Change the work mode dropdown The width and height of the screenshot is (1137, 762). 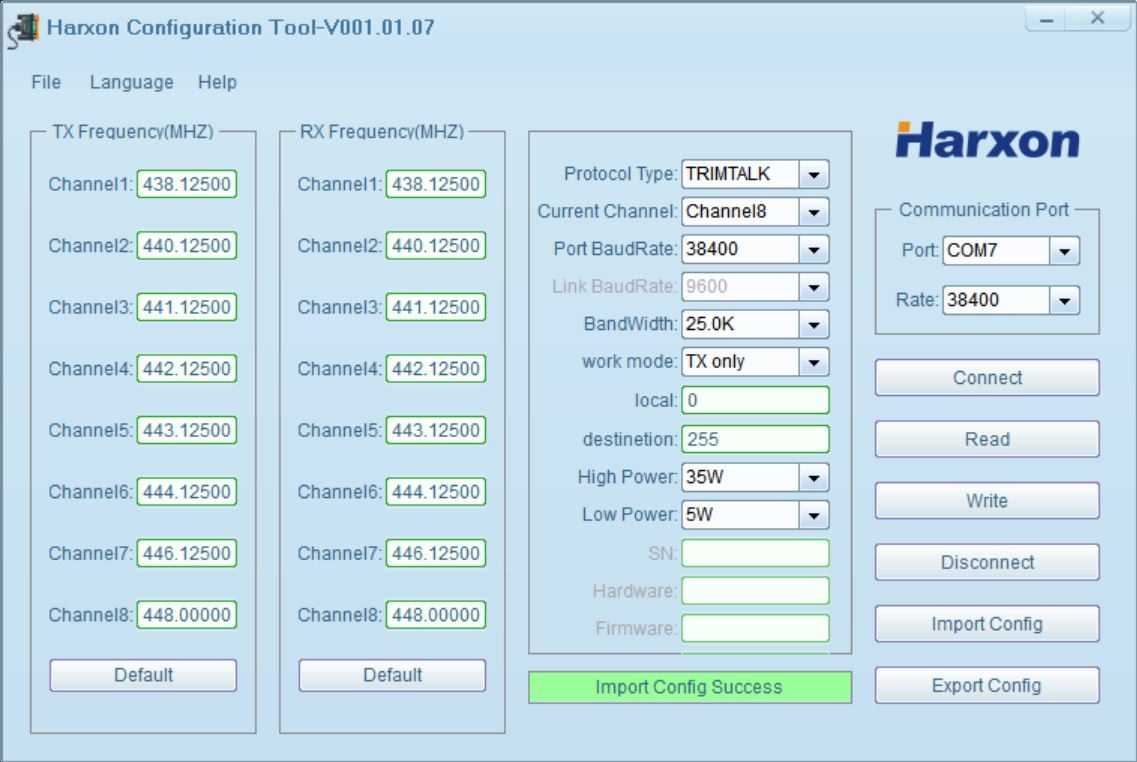pyautogui.click(x=813, y=362)
